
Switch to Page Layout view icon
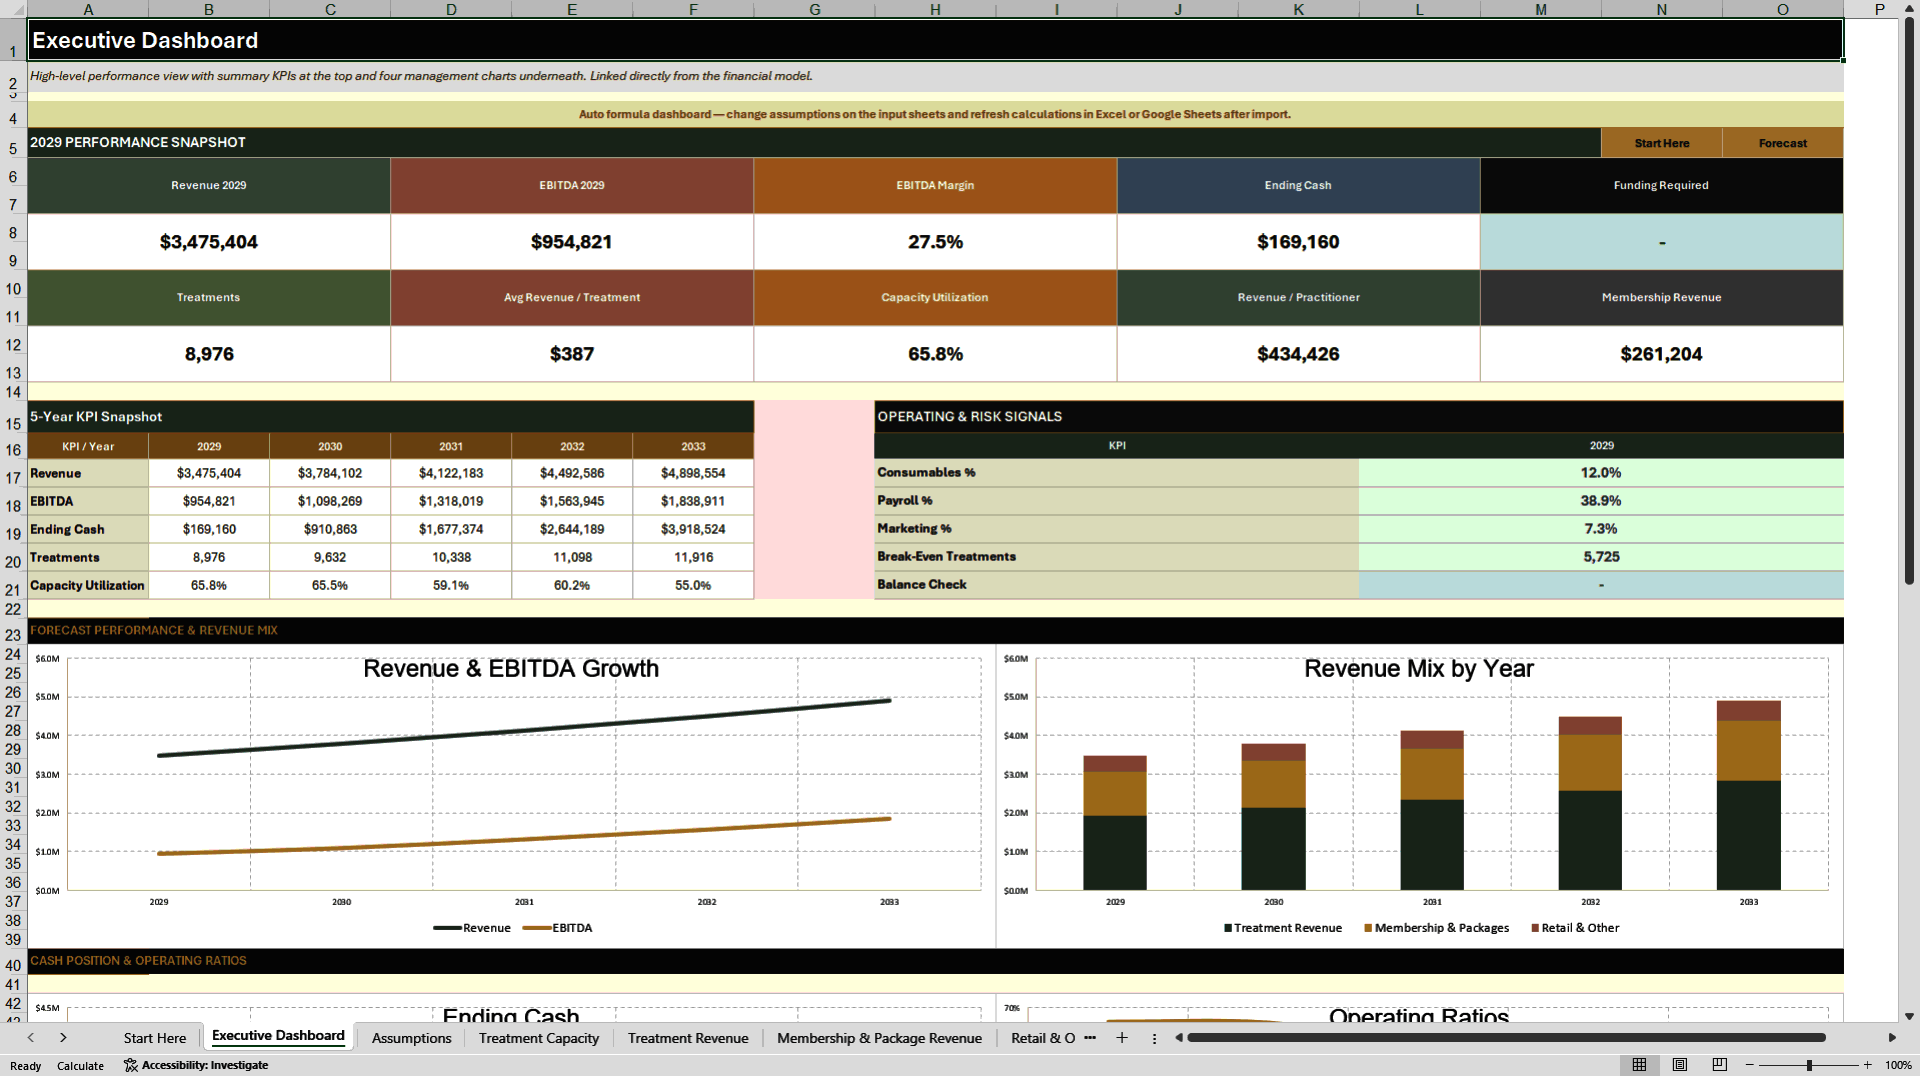[1680, 1065]
